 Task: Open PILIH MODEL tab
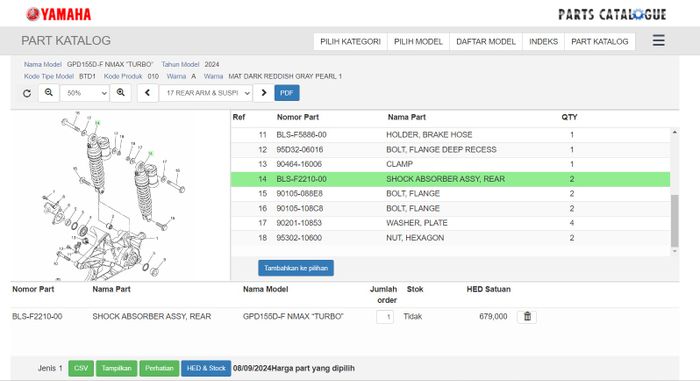tap(418, 42)
